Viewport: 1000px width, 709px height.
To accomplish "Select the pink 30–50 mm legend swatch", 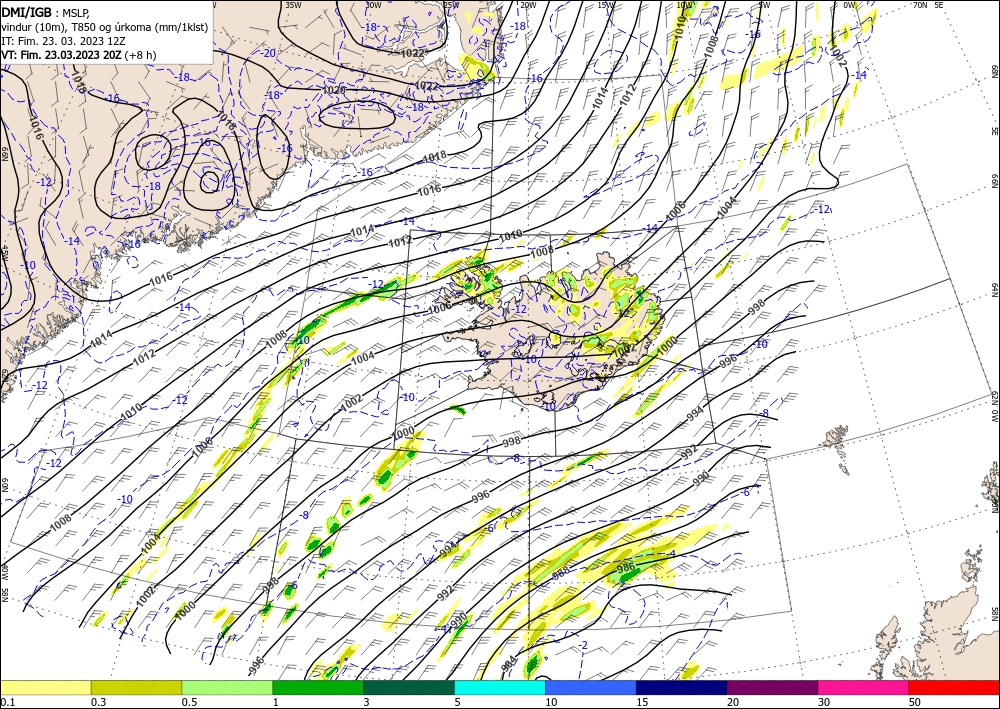I will 864,688.
